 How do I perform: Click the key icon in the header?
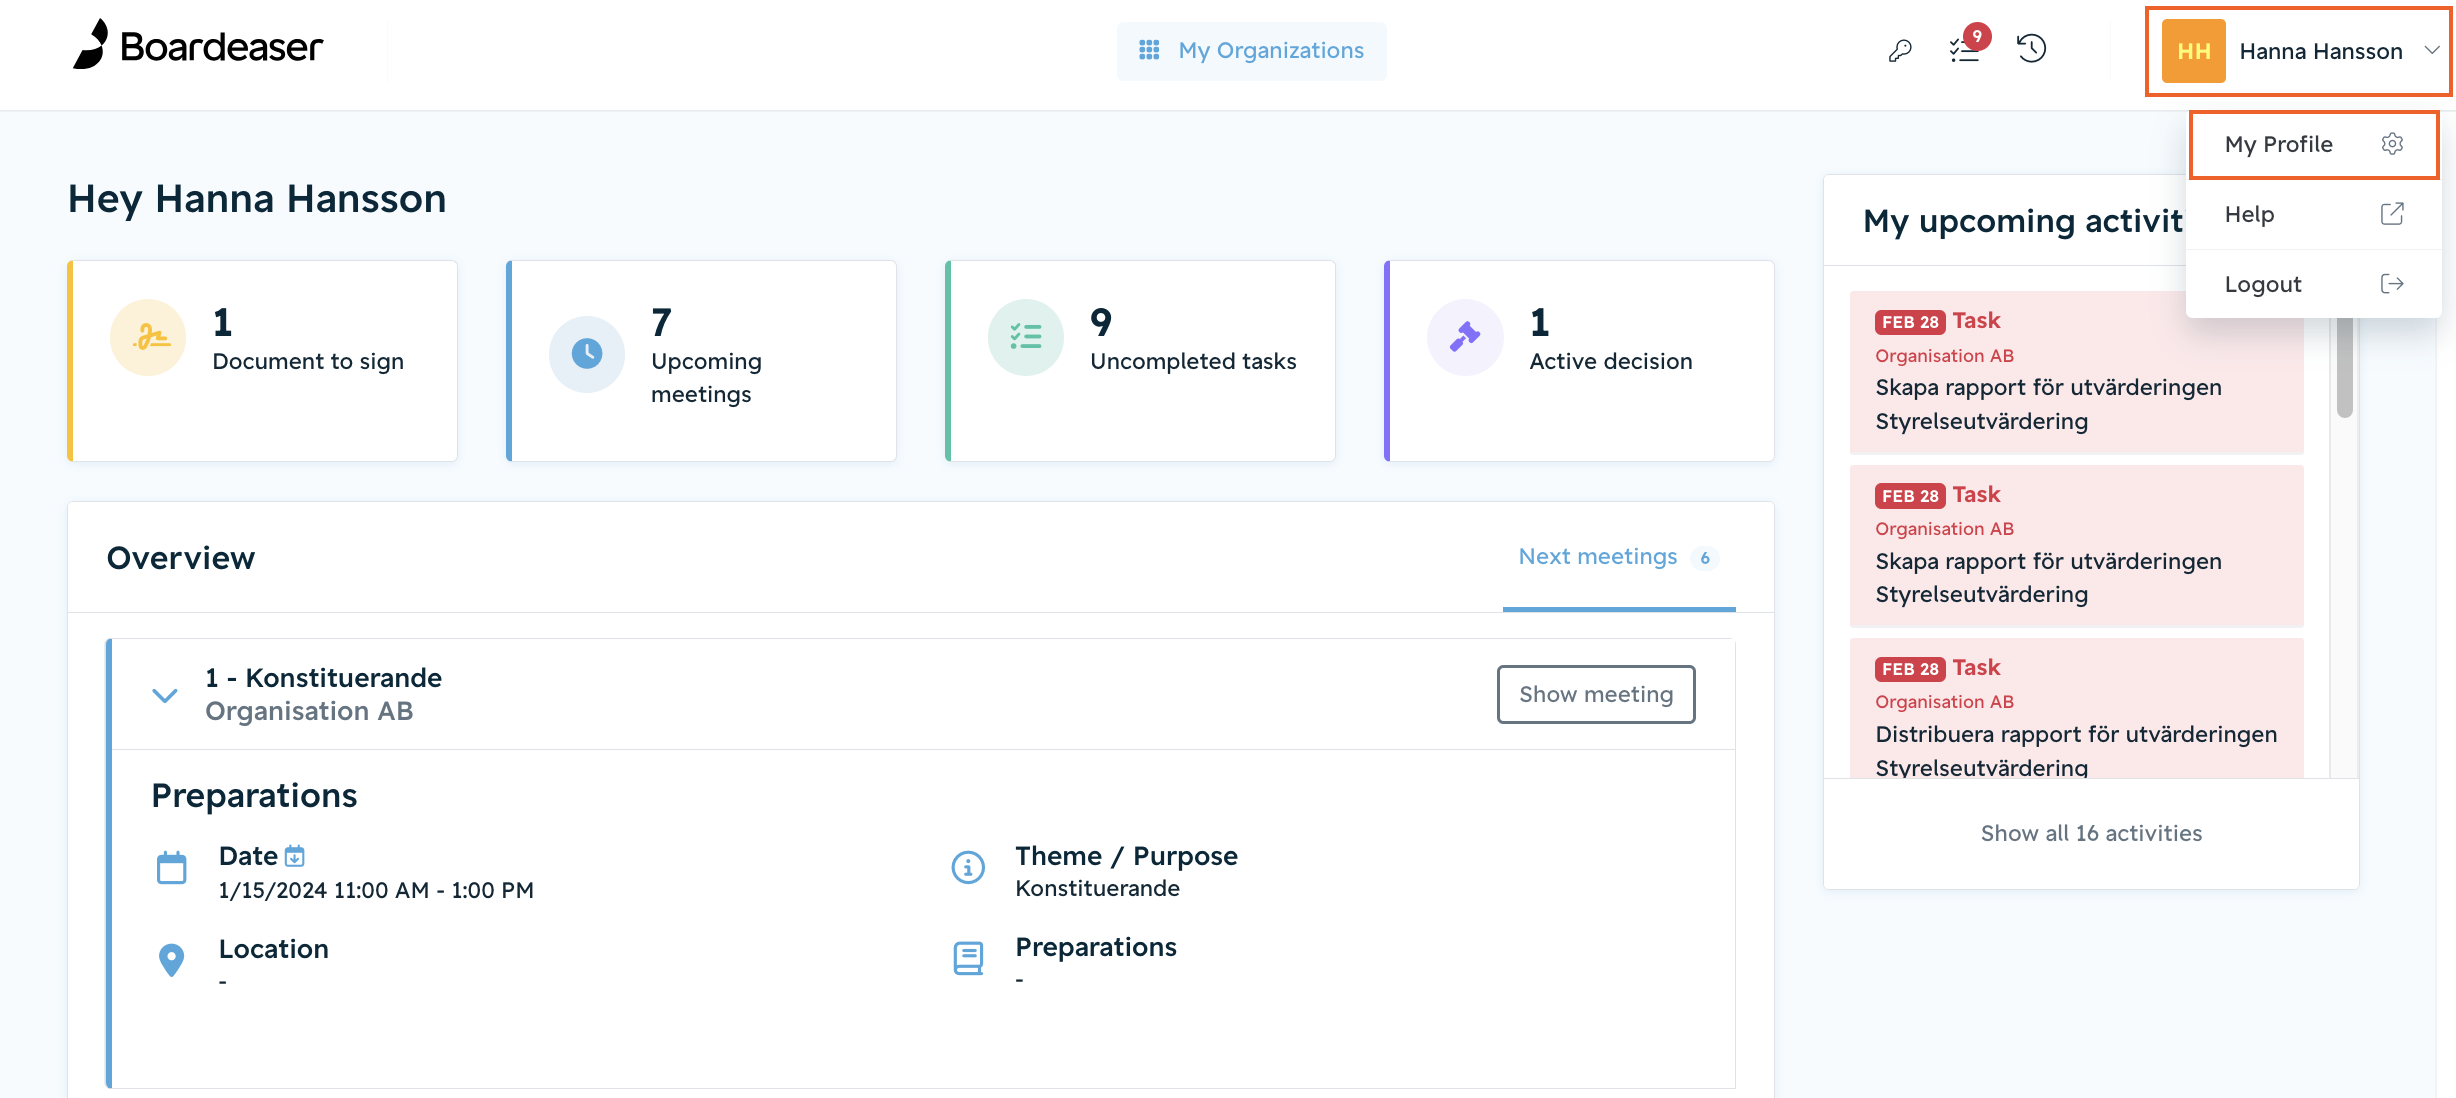click(x=1900, y=50)
